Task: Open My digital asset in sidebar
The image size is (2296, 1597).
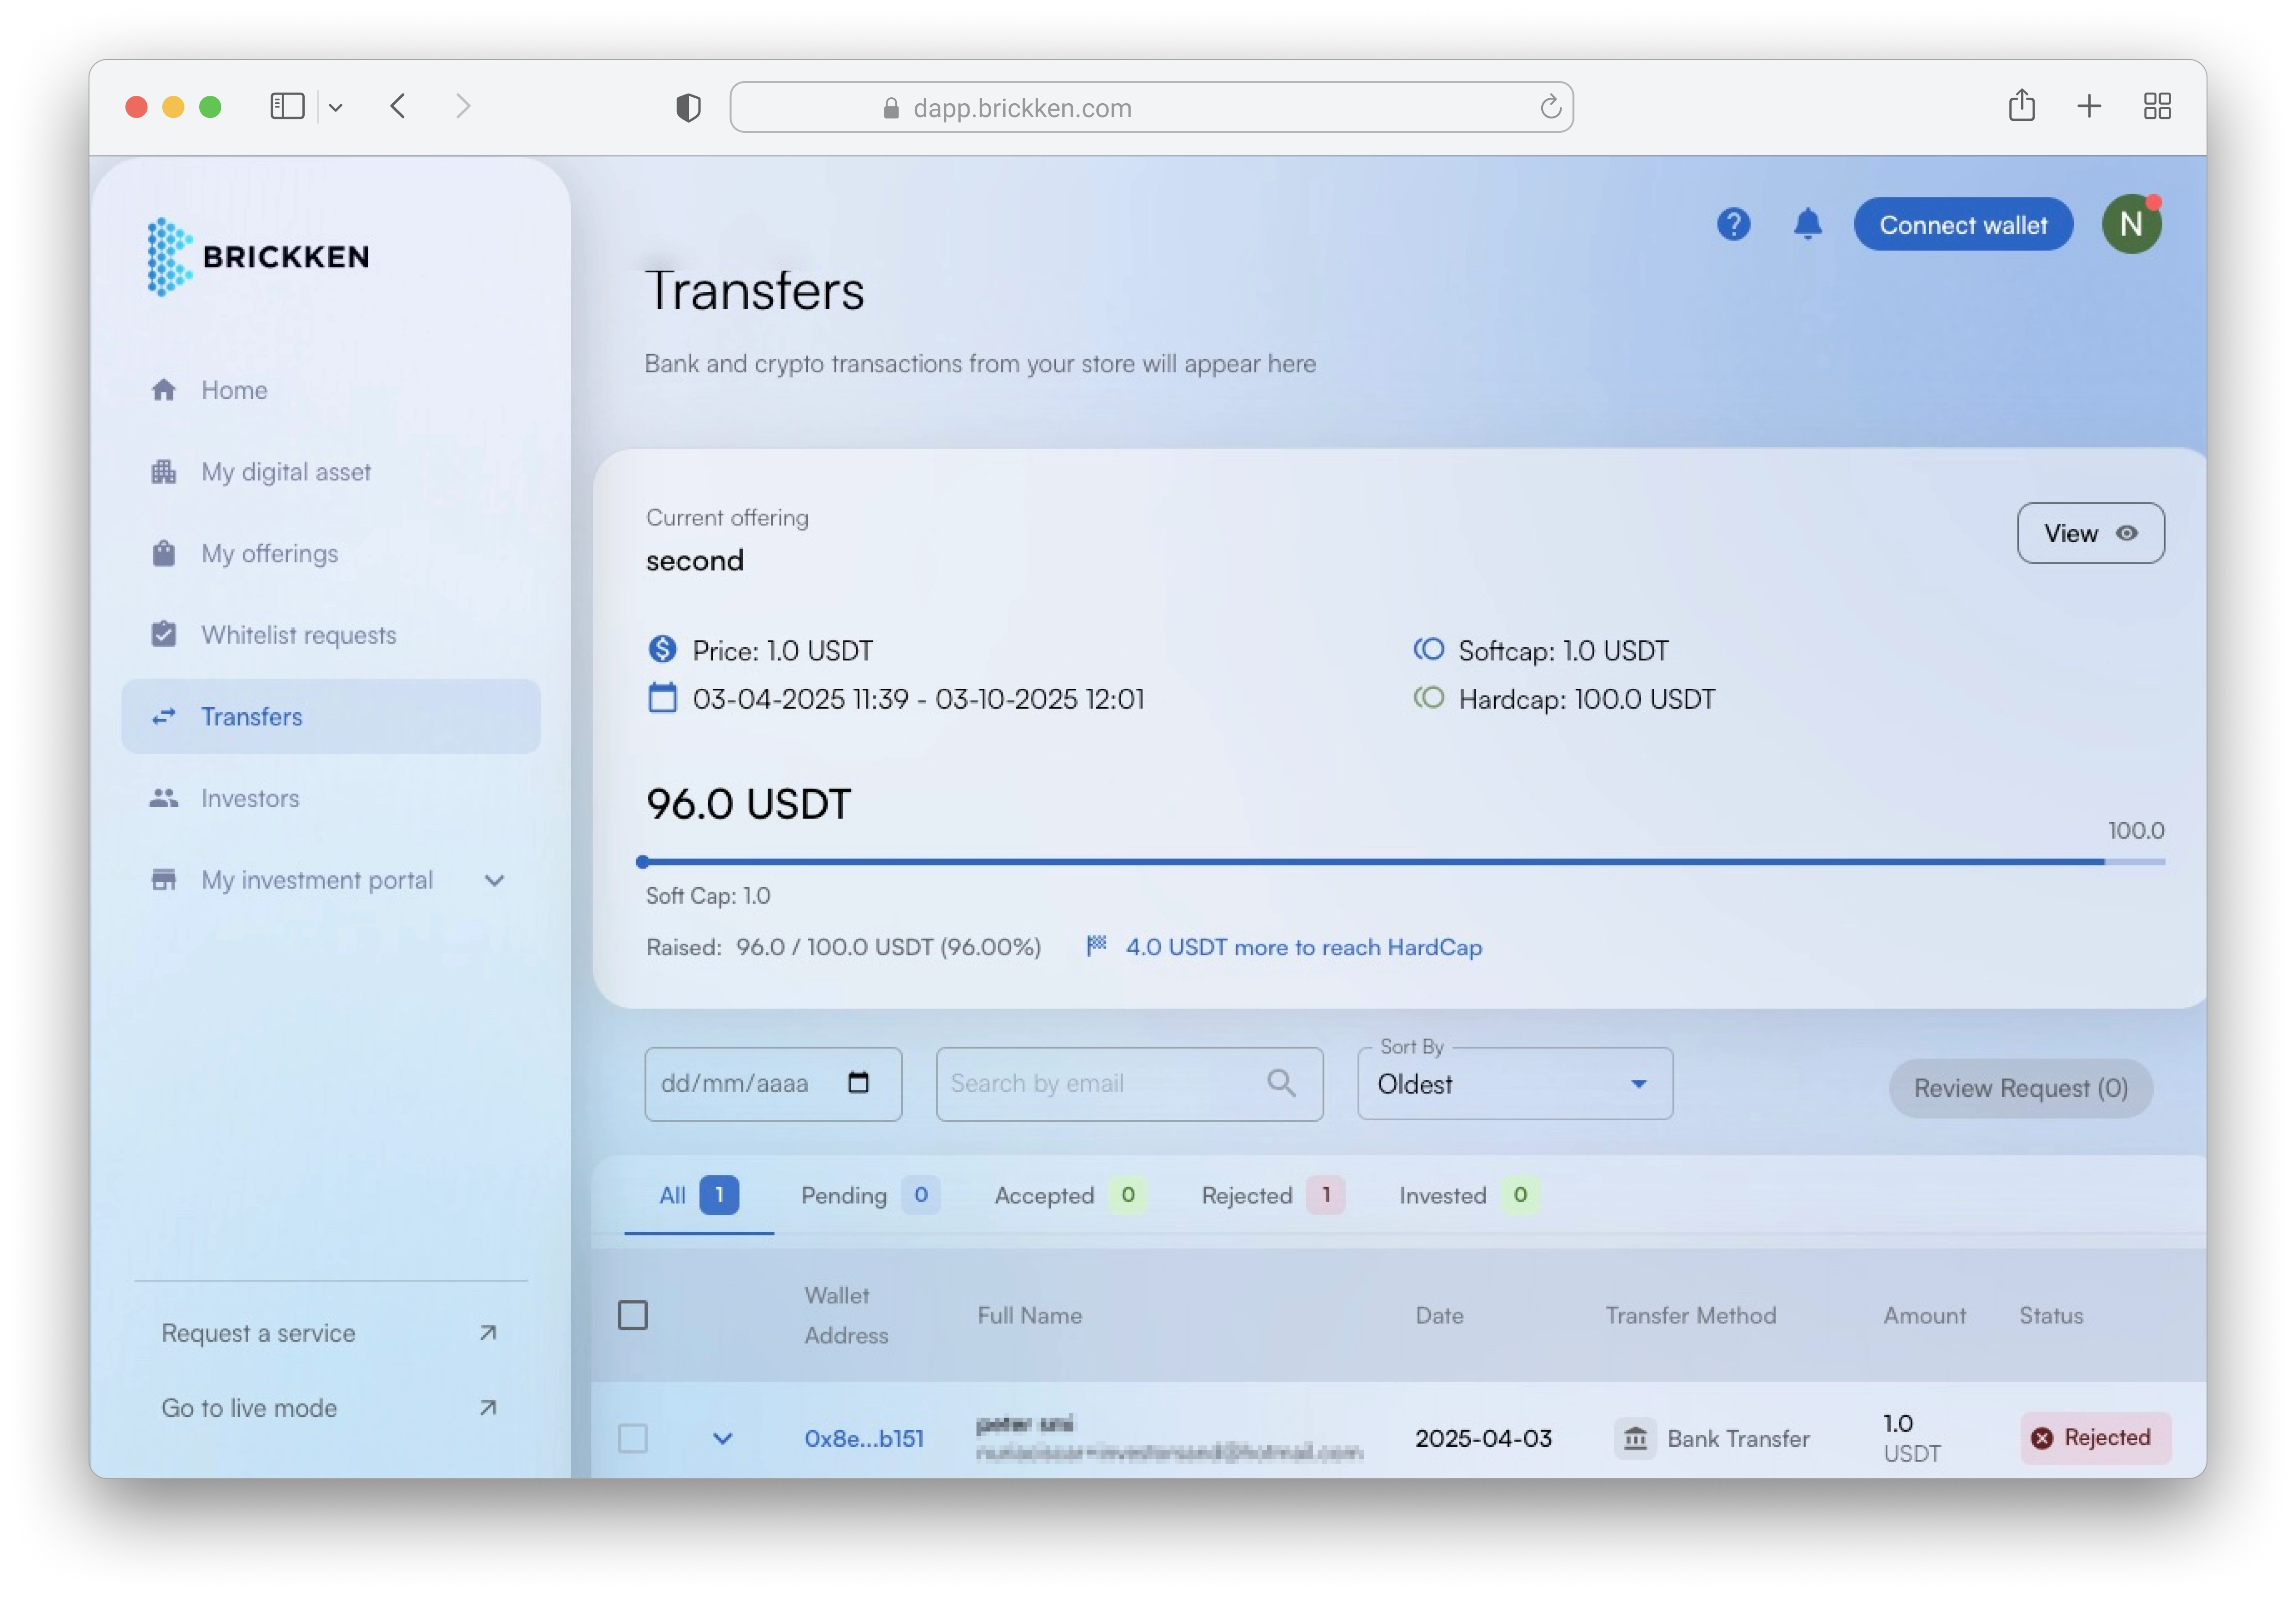Action: tap(330, 472)
